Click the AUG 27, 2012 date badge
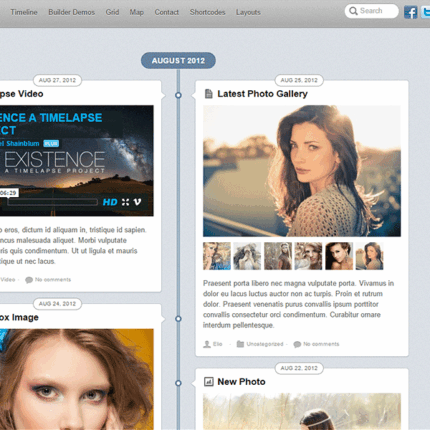 [x=57, y=80]
